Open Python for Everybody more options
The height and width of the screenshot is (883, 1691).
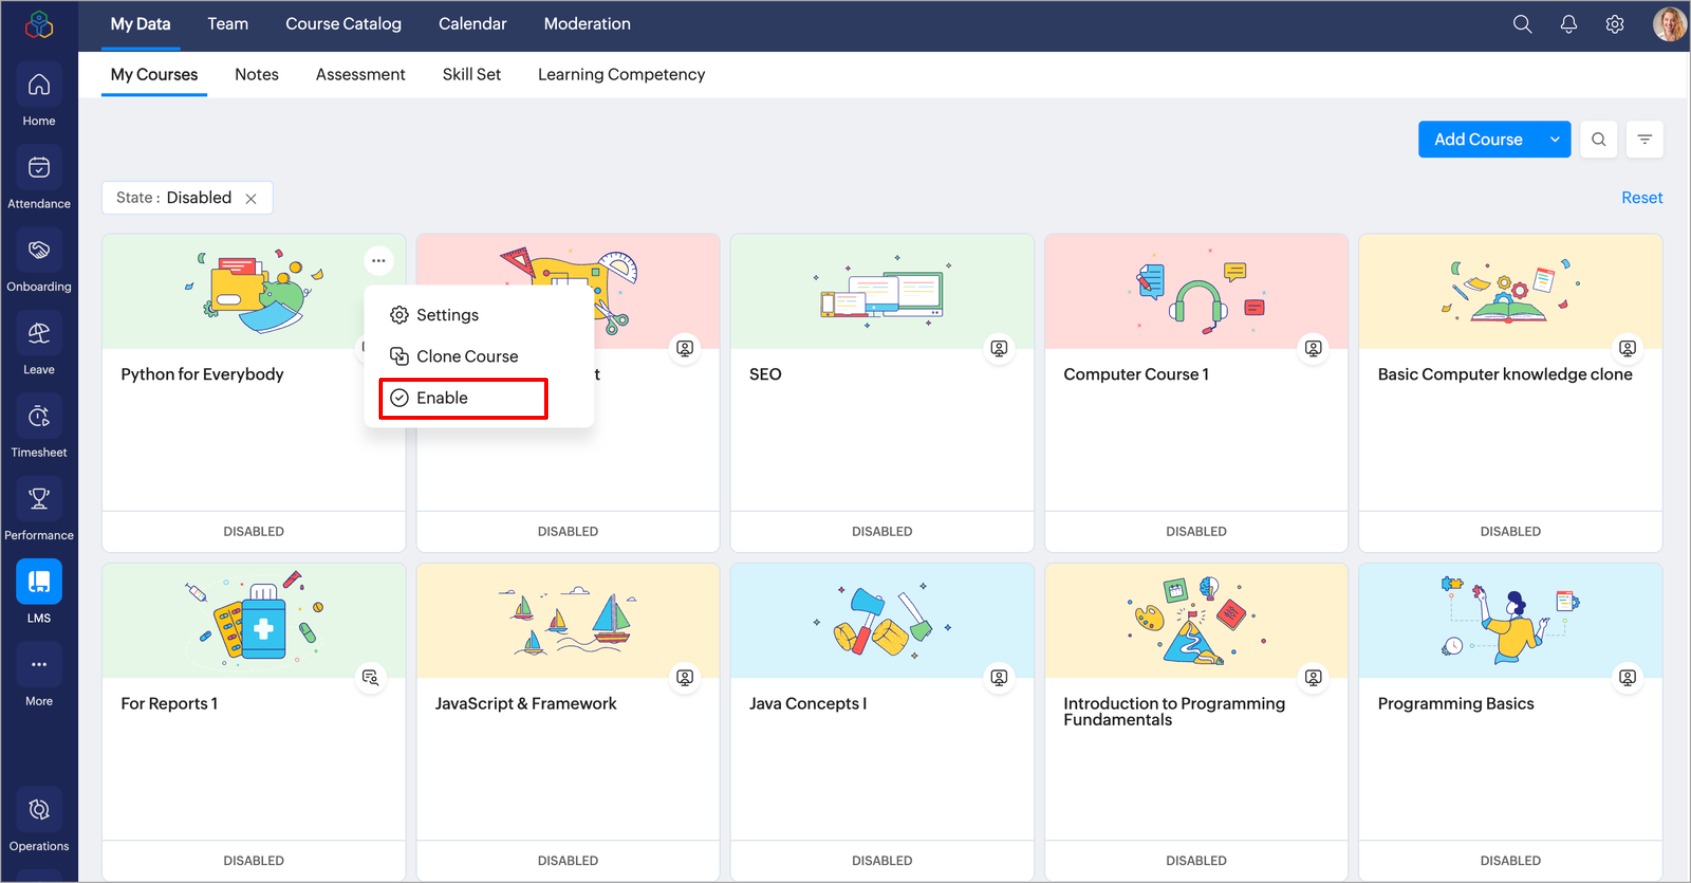coord(378,261)
